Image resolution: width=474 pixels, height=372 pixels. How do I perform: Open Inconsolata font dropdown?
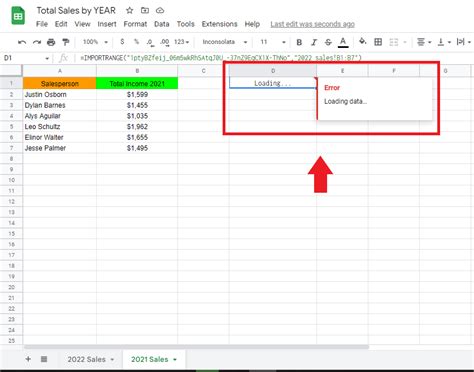pyautogui.click(x=225, y=42)
